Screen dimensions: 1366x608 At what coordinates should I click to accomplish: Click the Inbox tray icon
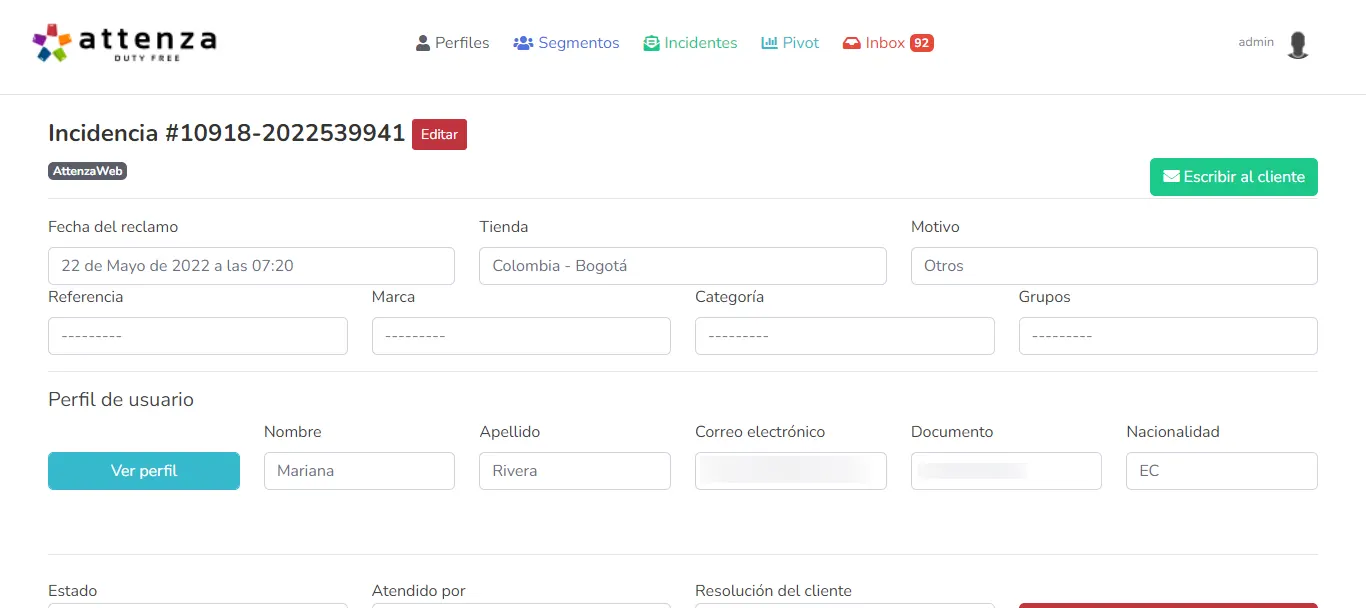pos(852,43)
